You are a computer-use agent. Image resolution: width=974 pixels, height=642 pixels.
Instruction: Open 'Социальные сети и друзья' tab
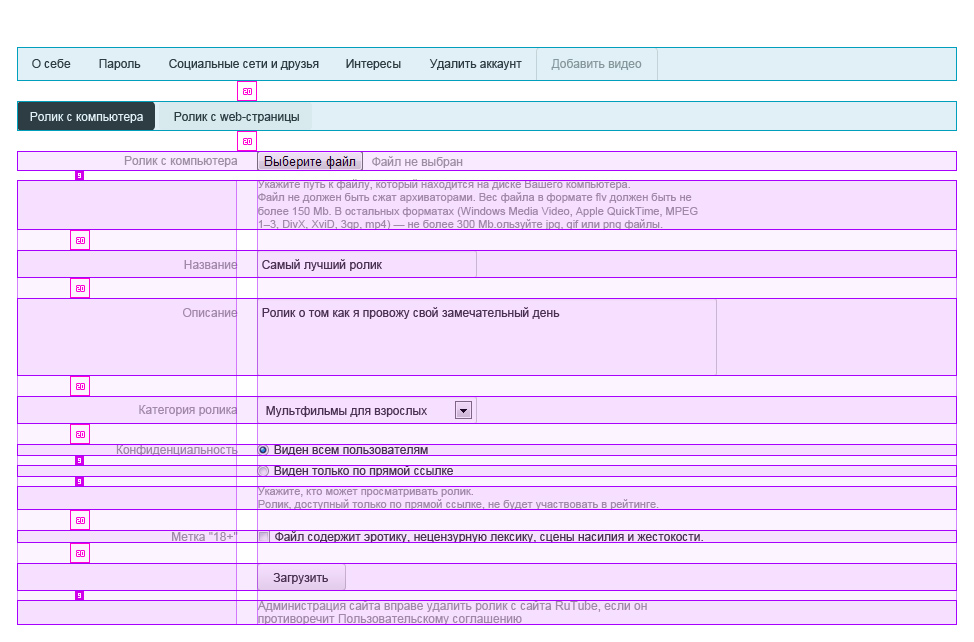(244, 64)
